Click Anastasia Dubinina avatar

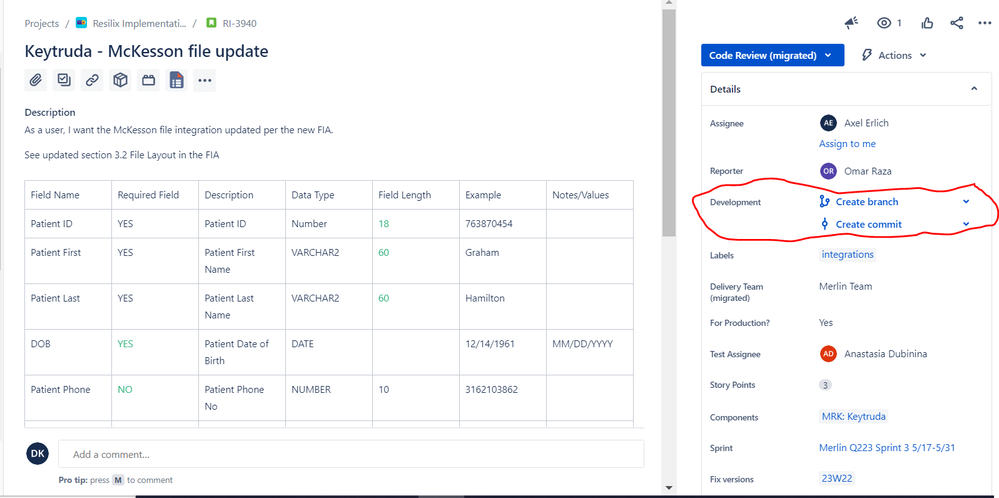coord(828,353)
